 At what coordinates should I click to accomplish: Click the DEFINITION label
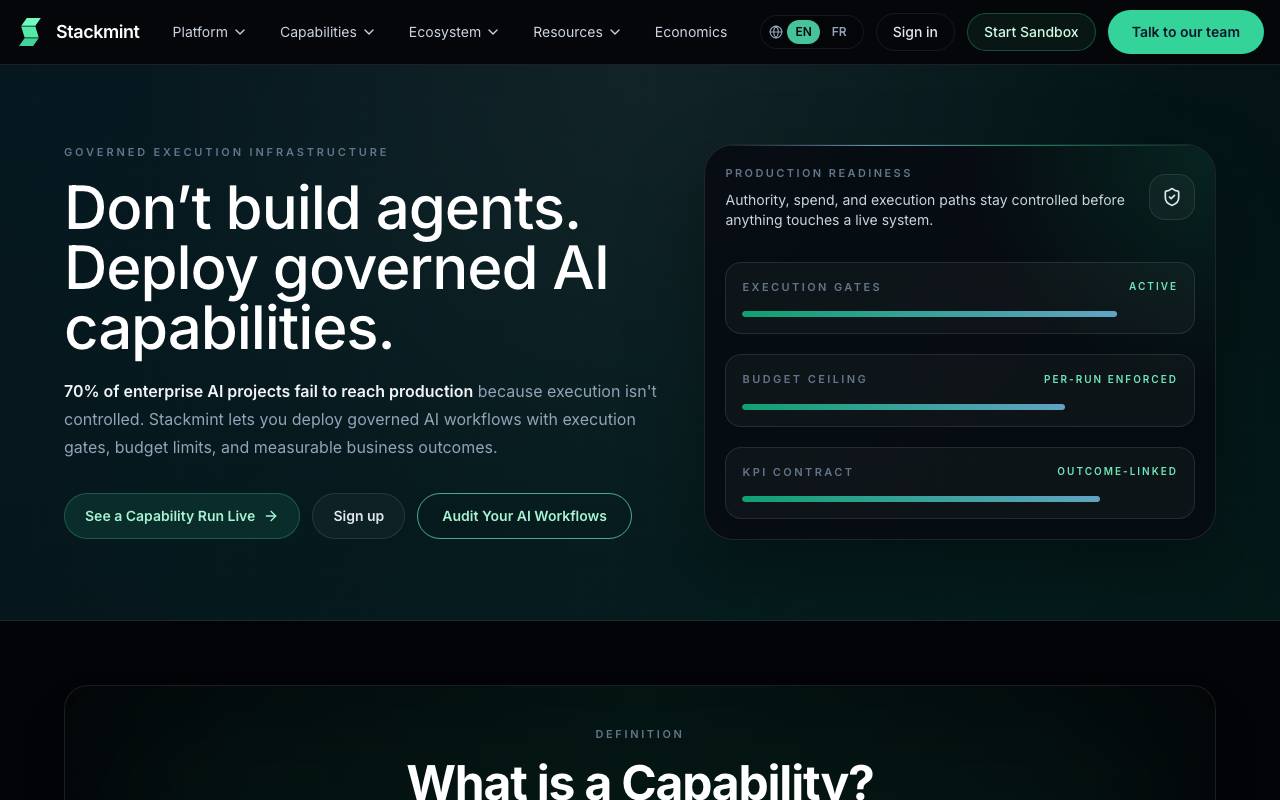pos(639,734)
